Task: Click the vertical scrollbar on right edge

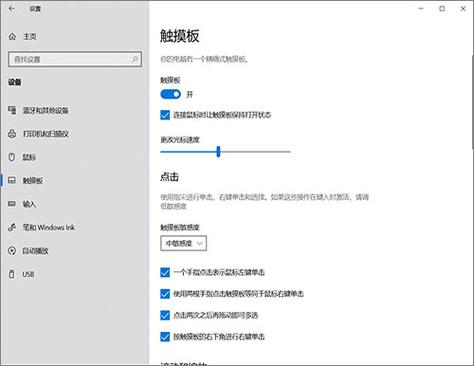Action: coord(472,102)
